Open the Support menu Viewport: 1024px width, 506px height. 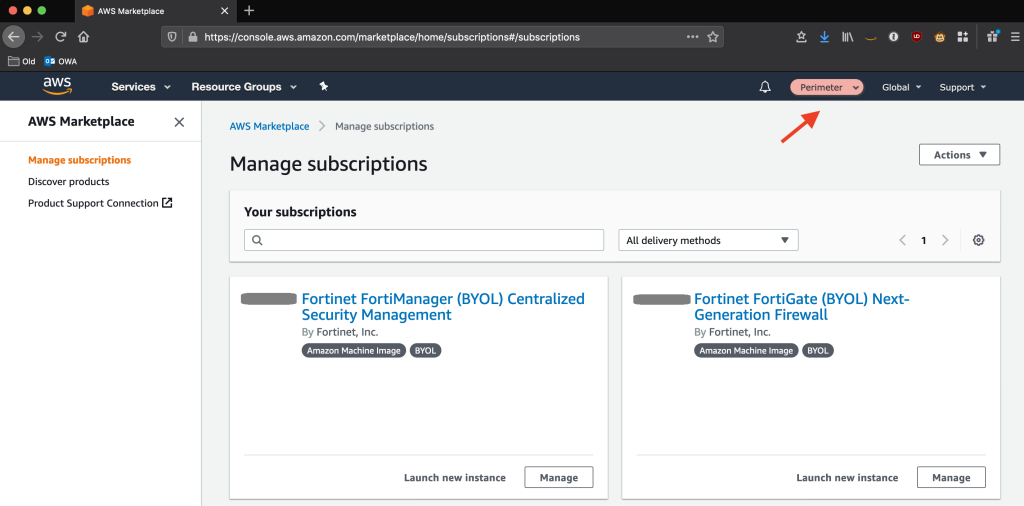[x=962, y=87]
